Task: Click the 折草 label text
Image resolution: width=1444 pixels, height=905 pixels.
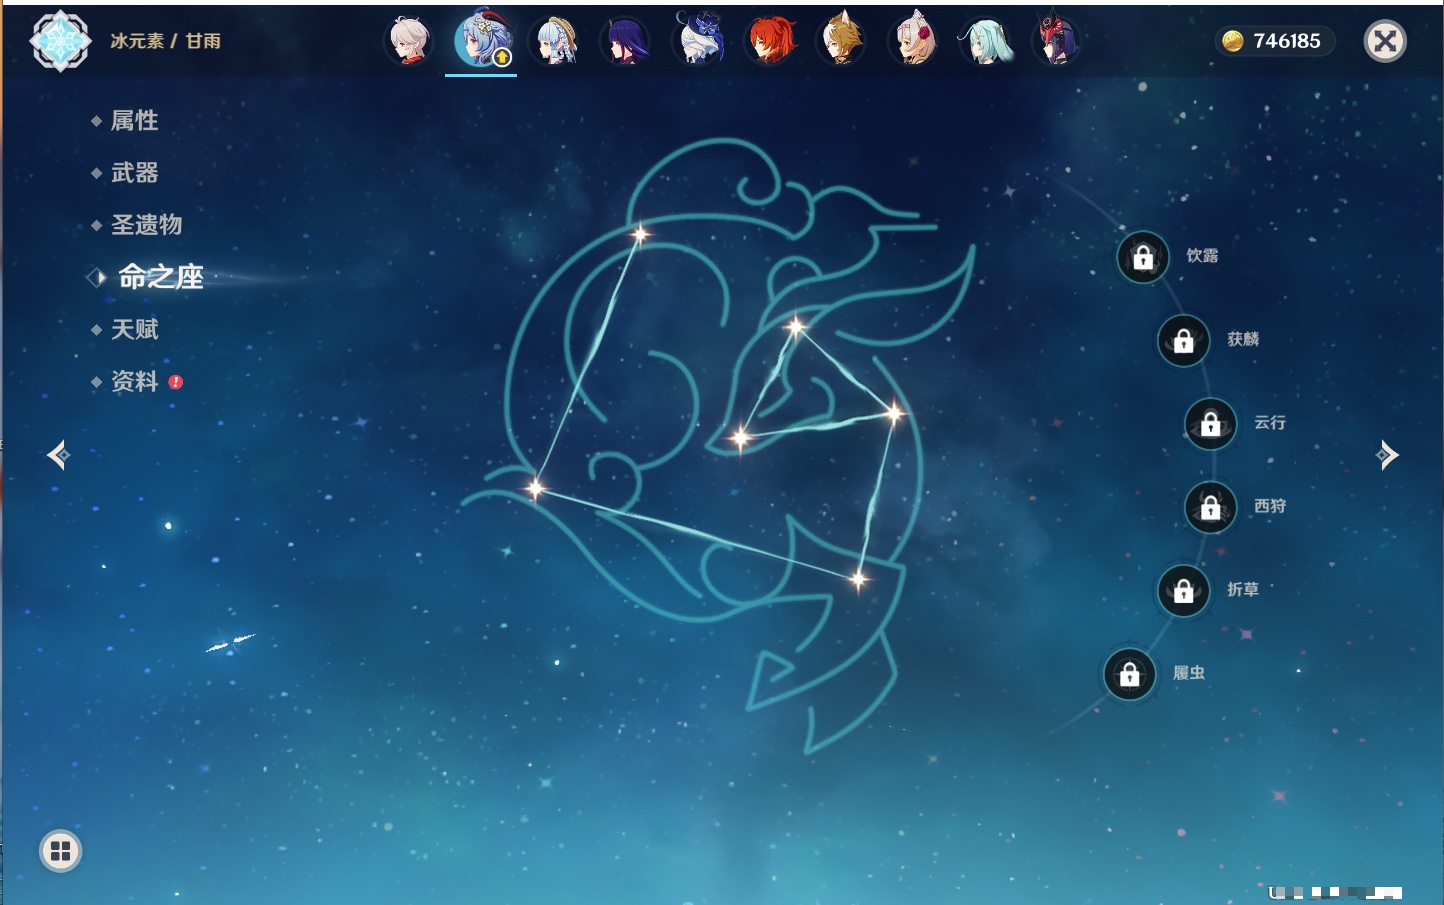Action: pyautogui.click(x=1243, y=590)
